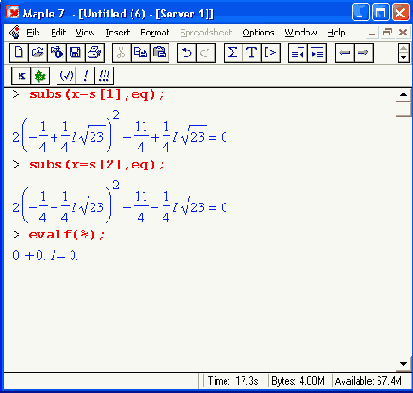The width and height of the screenshot is (413, 393).
Task: Execute the current expression with the ! button
Action: click(x=85, y=76)
